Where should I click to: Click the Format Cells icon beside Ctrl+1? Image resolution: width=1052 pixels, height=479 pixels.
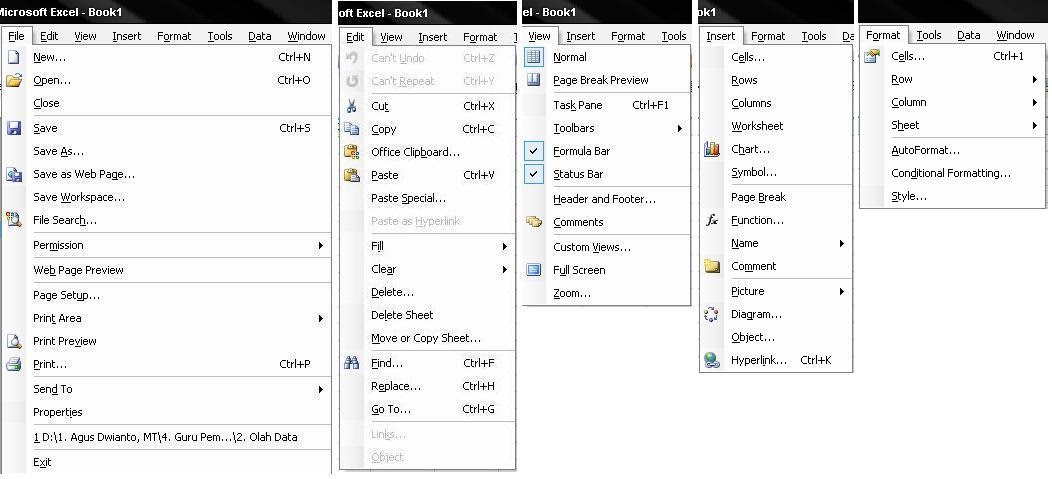coord(872,57)
